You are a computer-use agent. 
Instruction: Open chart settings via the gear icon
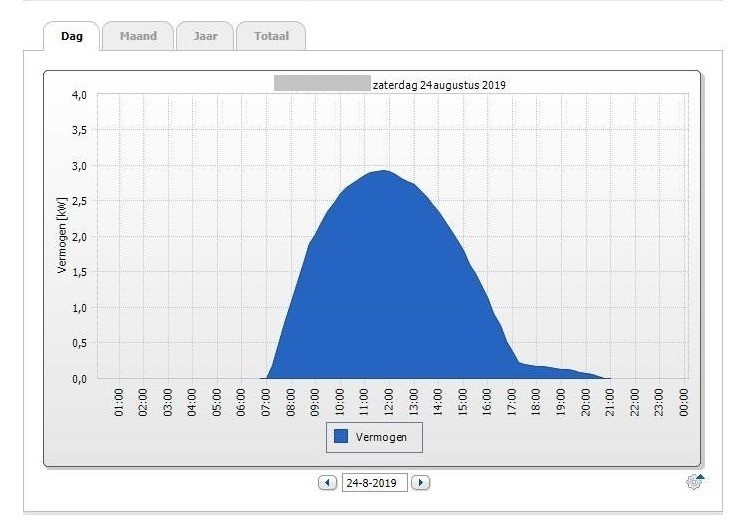tap(695, 482)
